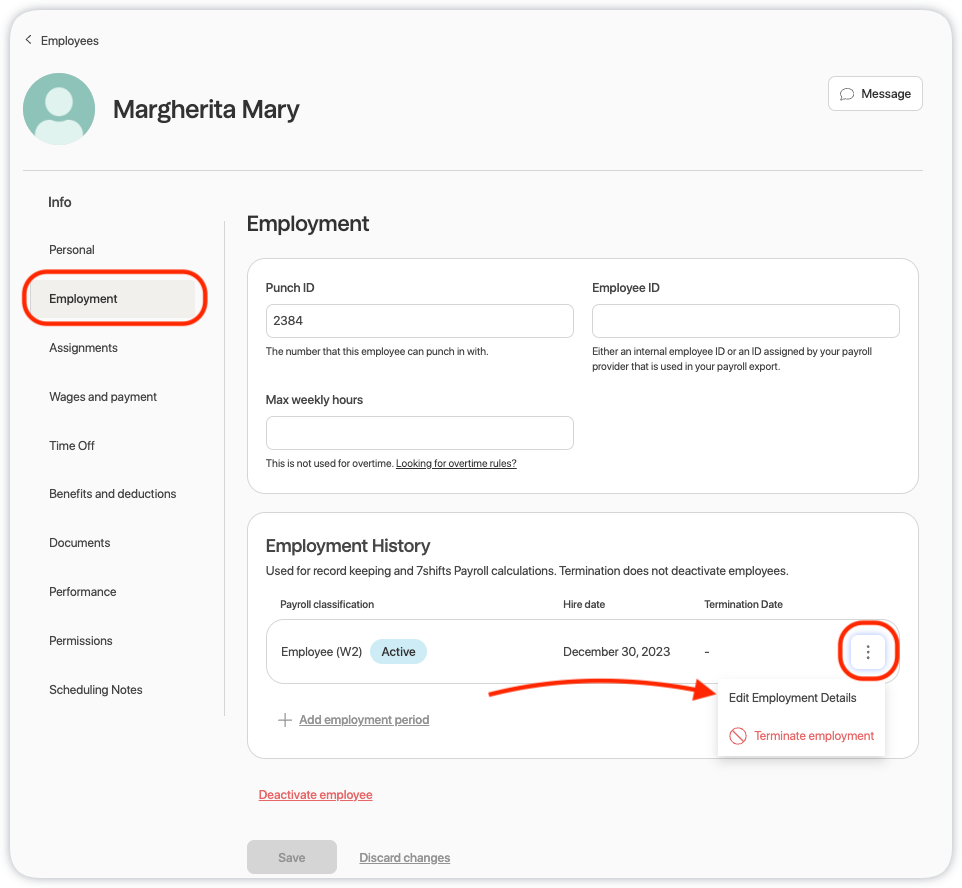Click the Deactivate employee link
This screenshot has height=888, width=962.
pyautogui.click(x=315, y=795)
